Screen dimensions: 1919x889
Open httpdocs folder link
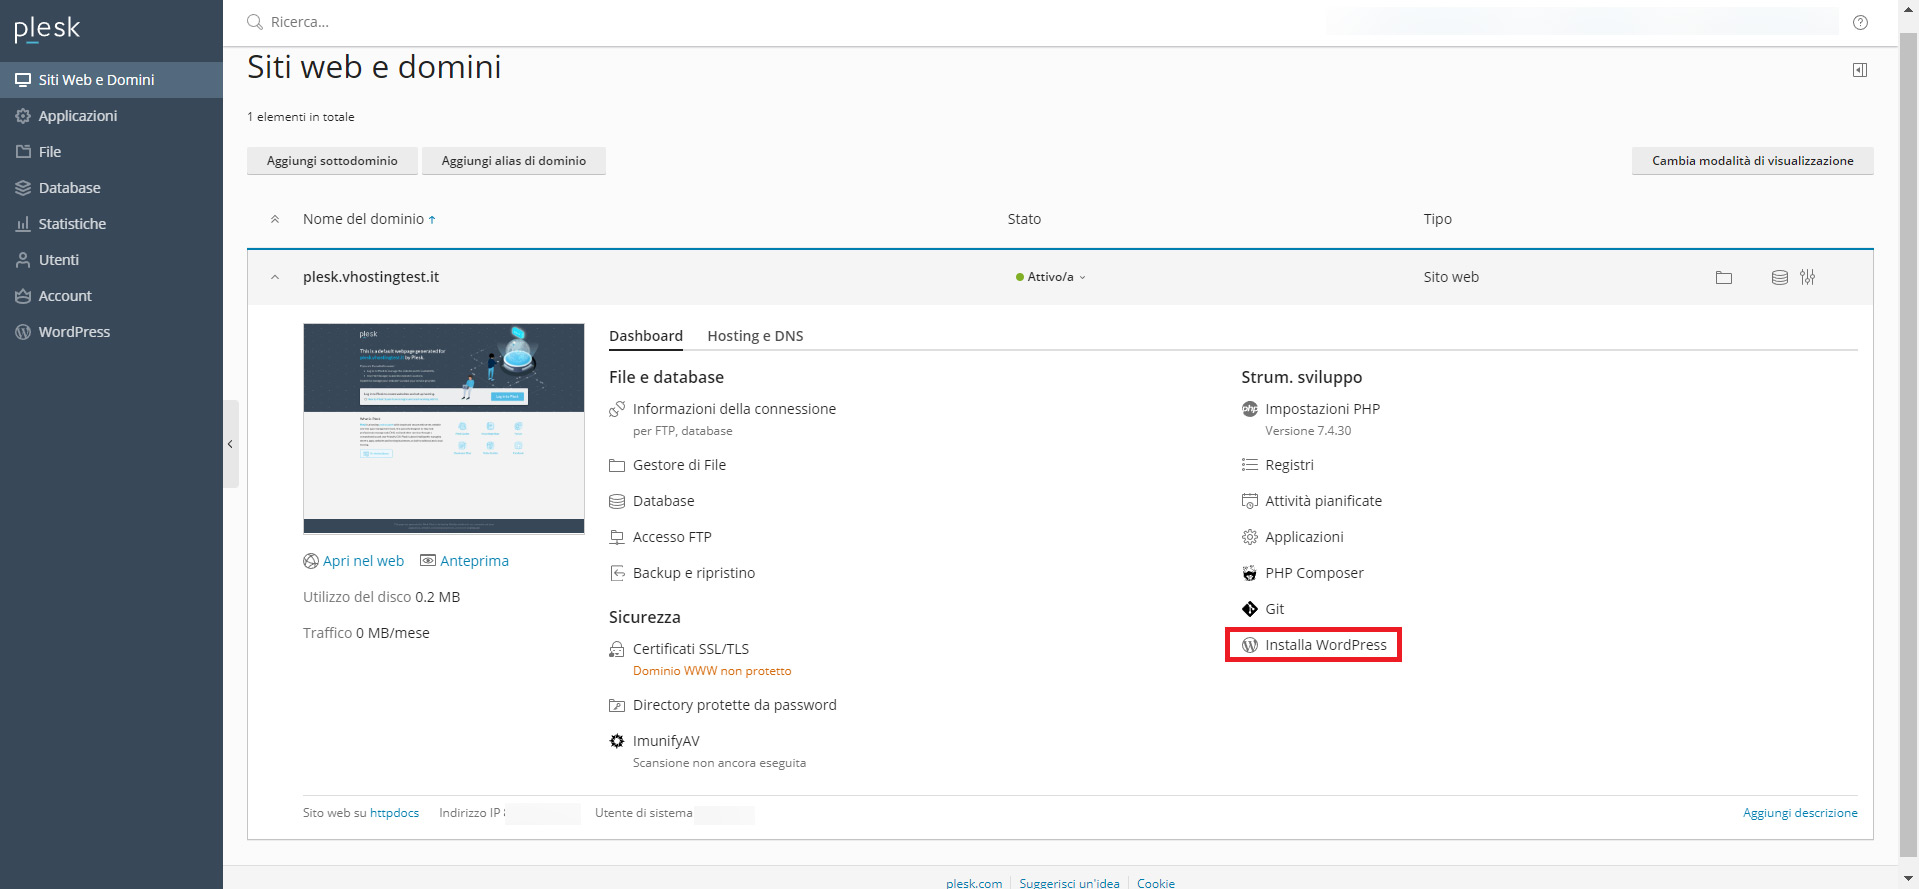tap(394, 813)
